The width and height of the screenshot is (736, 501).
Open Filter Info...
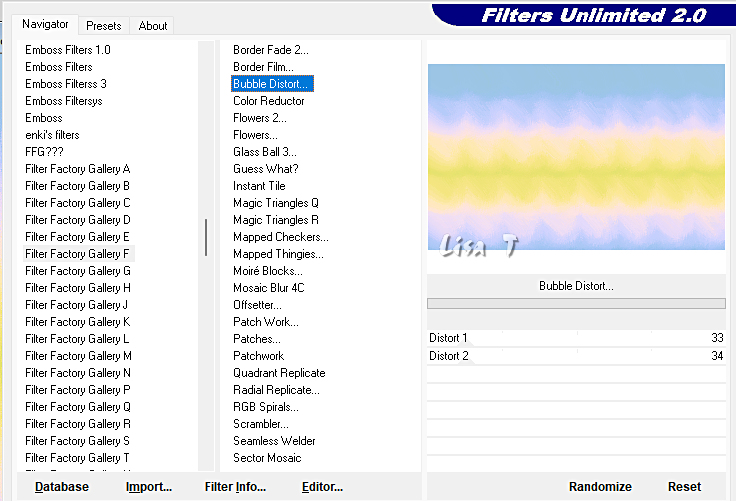(235, 486)
